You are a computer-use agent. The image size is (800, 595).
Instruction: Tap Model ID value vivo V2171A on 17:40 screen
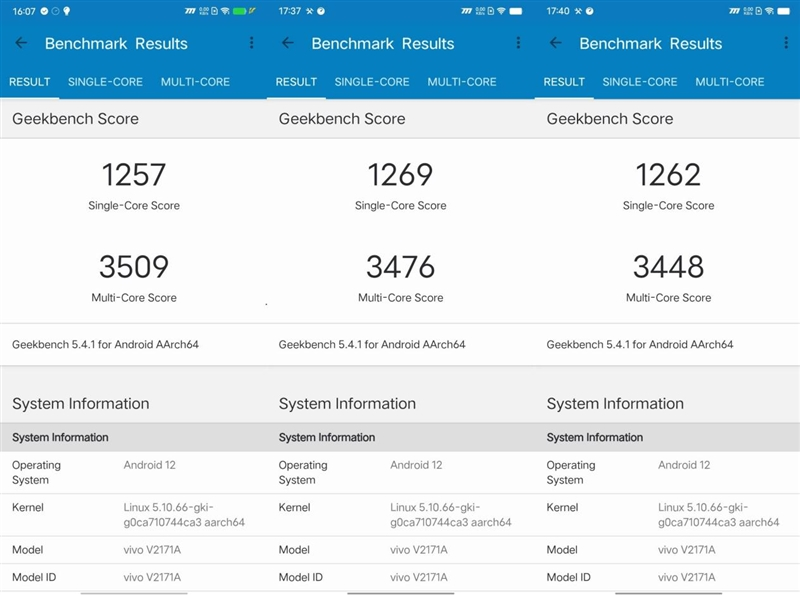[x=687, y=577]
